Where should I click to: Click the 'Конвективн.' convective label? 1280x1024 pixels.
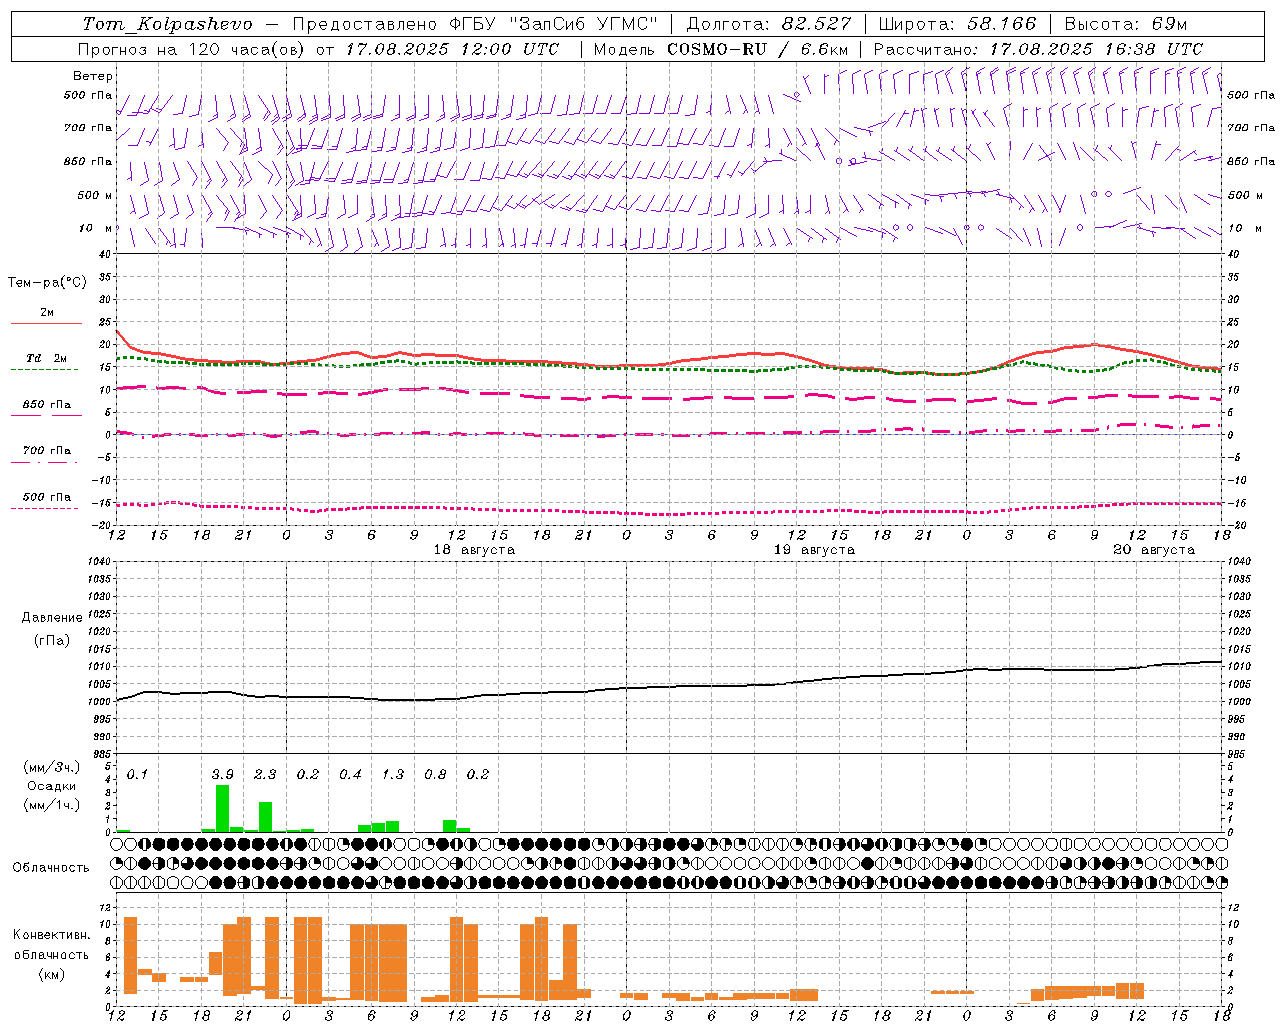51,935
